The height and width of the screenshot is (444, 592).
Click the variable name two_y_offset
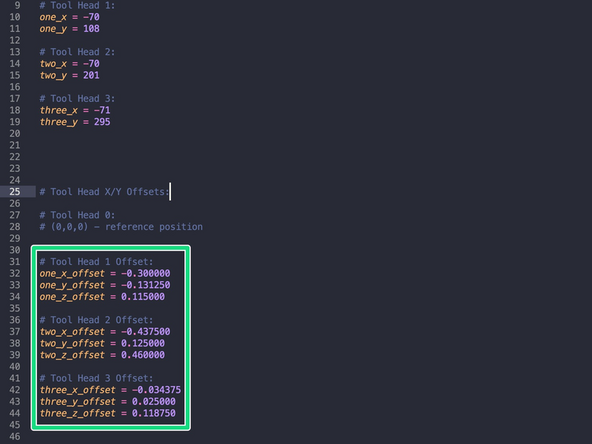72,343
